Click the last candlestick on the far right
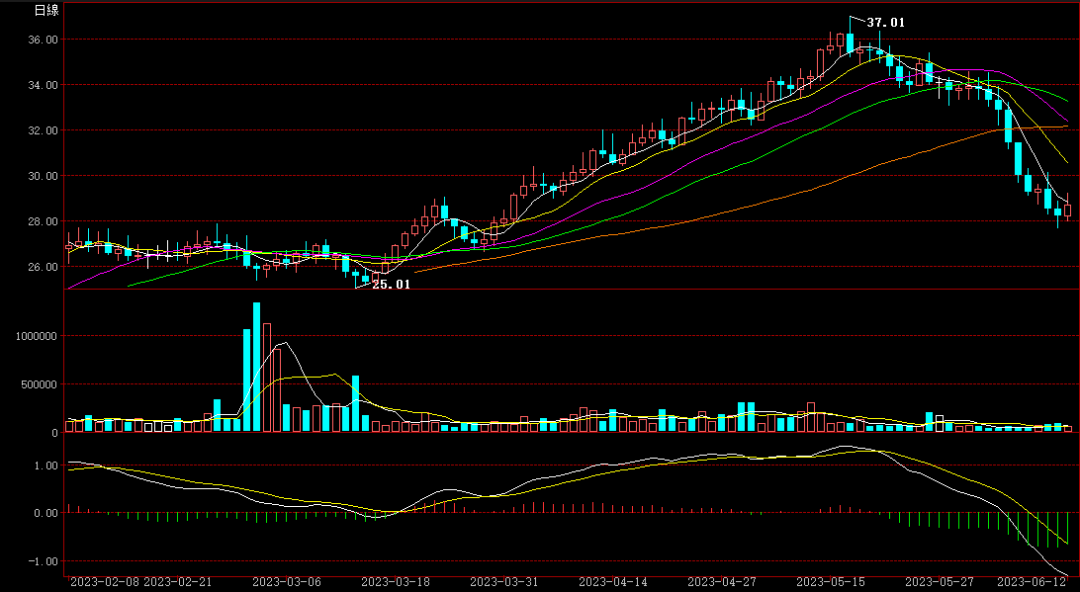The image size is (1080, 592). (1067, 210)
